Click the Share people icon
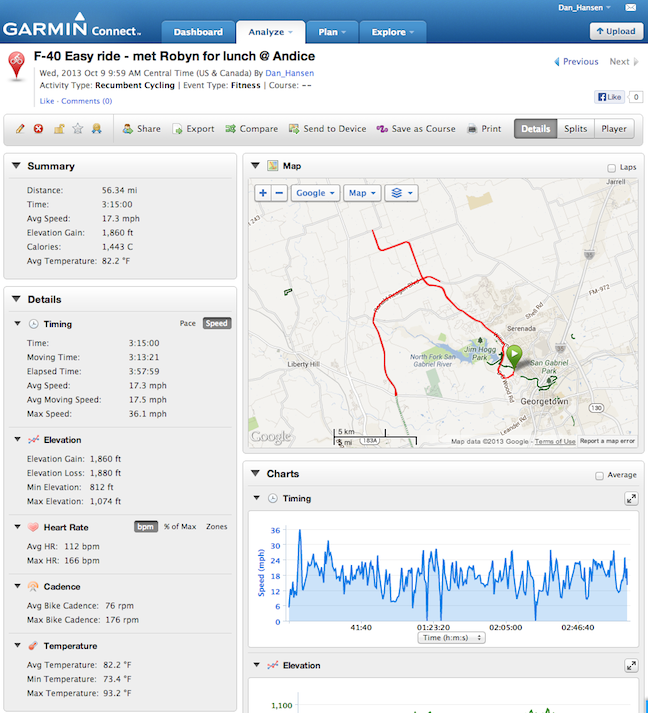Image resolution: width=648 pixels, height=713 pixels. pos(128,129)
